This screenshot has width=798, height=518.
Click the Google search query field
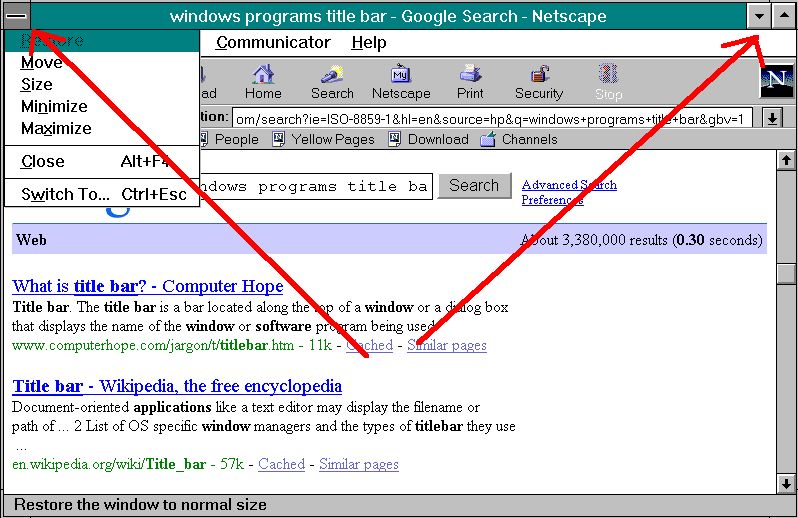(316, 186)
